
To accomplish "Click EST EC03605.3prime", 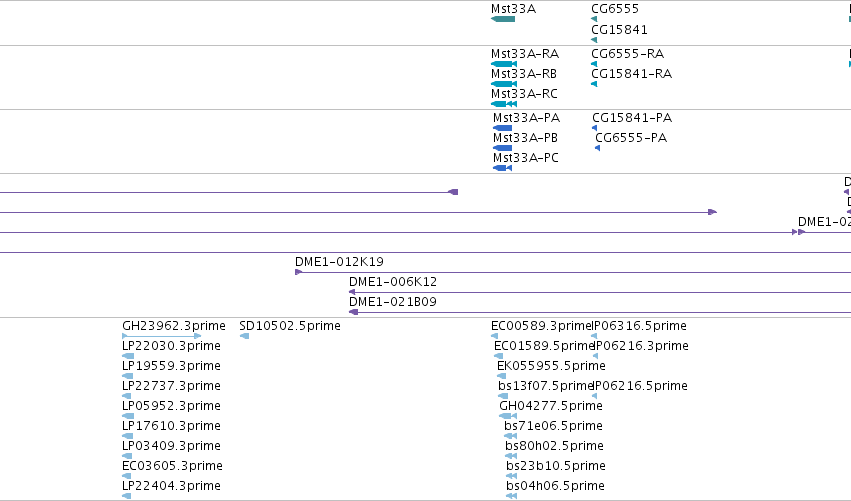I will pos(173,466).
